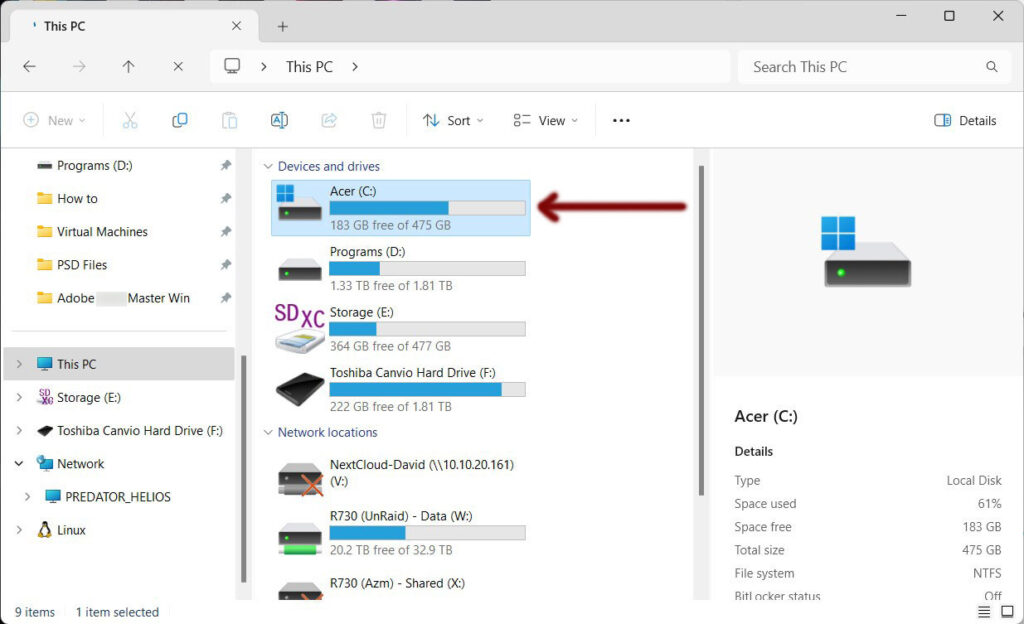Click the Share icon in toolbar
This screenshot has height=624, width=1024.
[x=329, y=120]
